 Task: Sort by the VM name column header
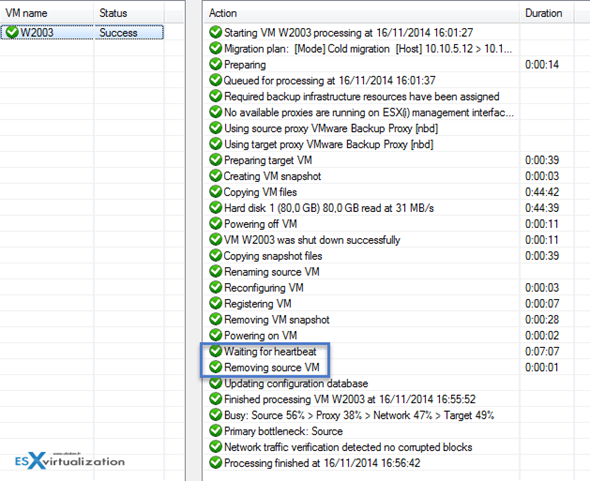click(x=26, y=13)
